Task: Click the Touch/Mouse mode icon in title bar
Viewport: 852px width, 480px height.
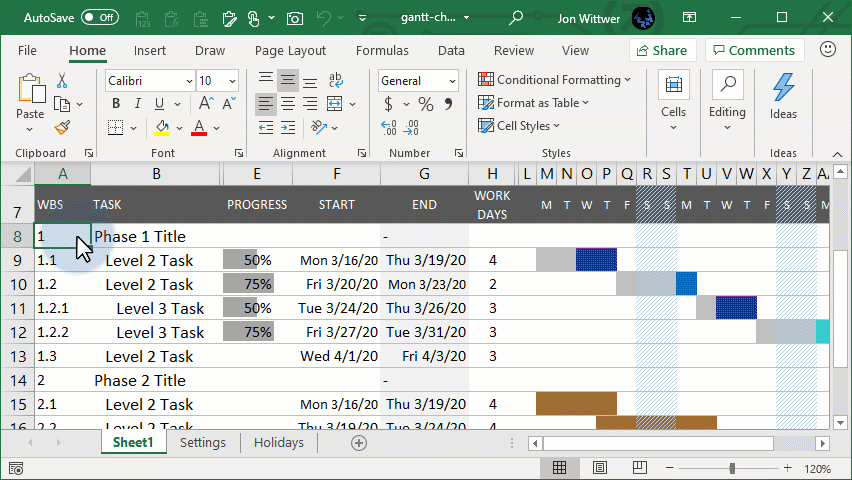Action: coord(253,18)
